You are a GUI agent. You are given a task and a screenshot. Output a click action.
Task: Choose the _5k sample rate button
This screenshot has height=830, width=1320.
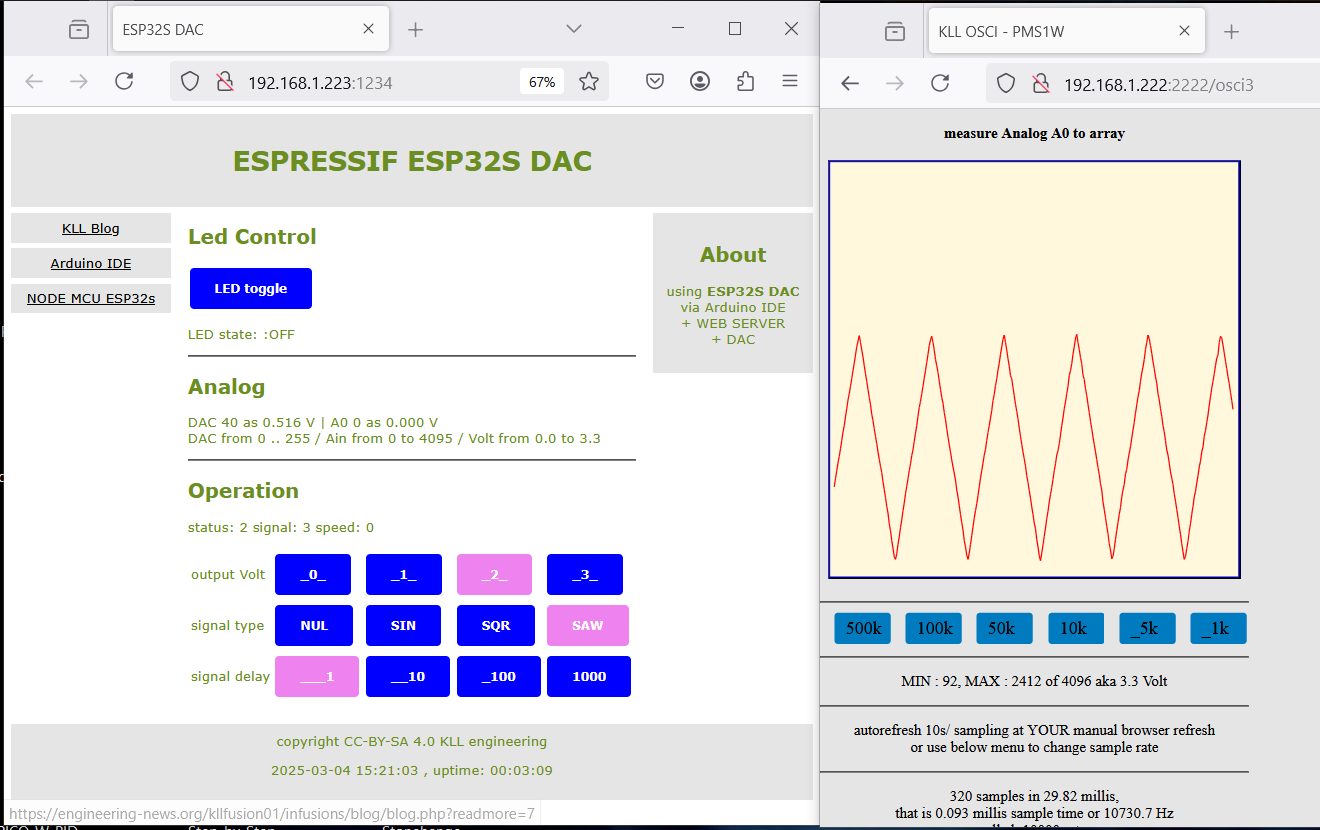1147,628
